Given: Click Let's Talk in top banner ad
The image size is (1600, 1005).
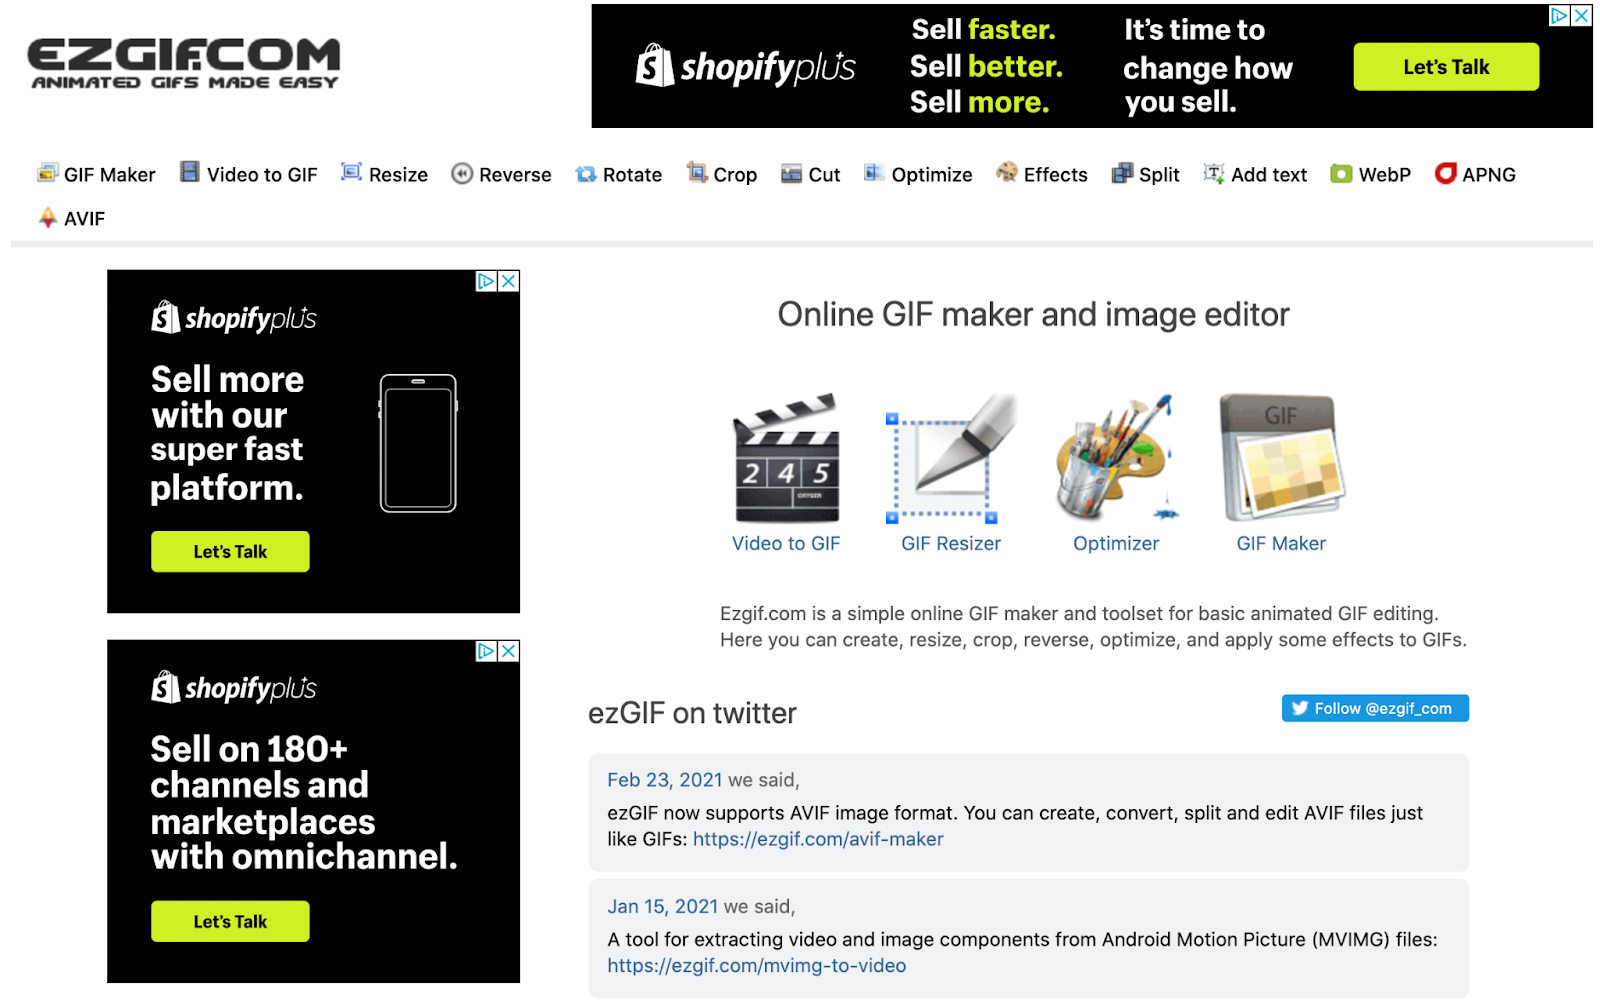Looking at the screenshot, I should click(1446, 67).
